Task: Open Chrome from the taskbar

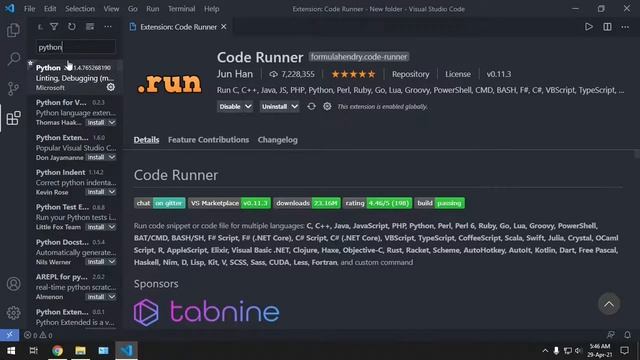Action: tap(57, 351)
